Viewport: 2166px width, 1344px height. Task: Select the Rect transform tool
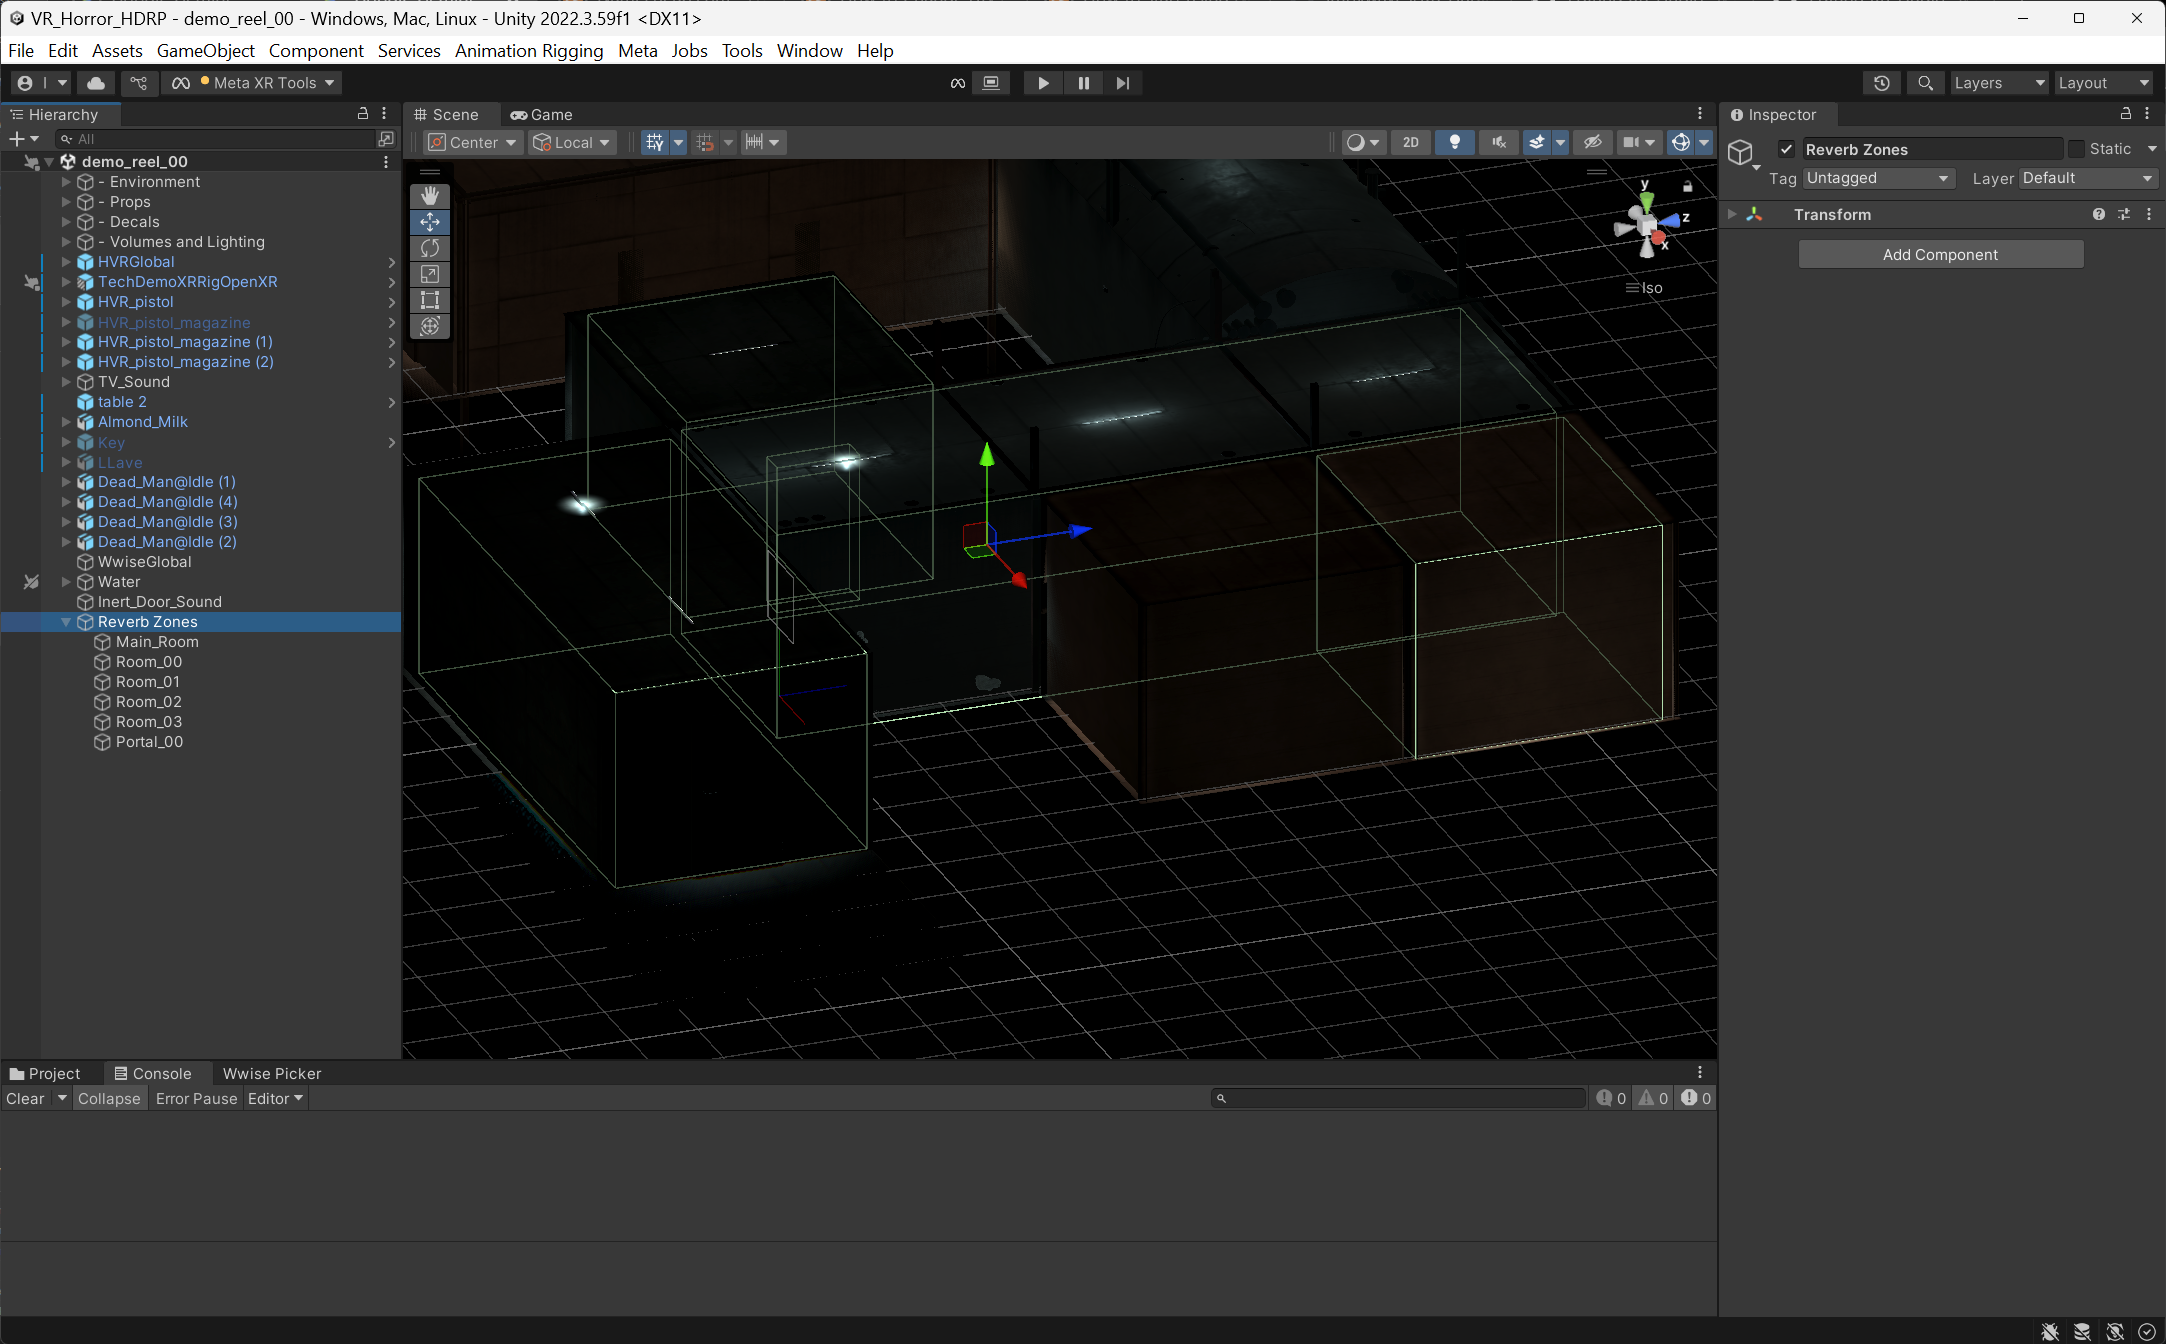tap(430, 300)
